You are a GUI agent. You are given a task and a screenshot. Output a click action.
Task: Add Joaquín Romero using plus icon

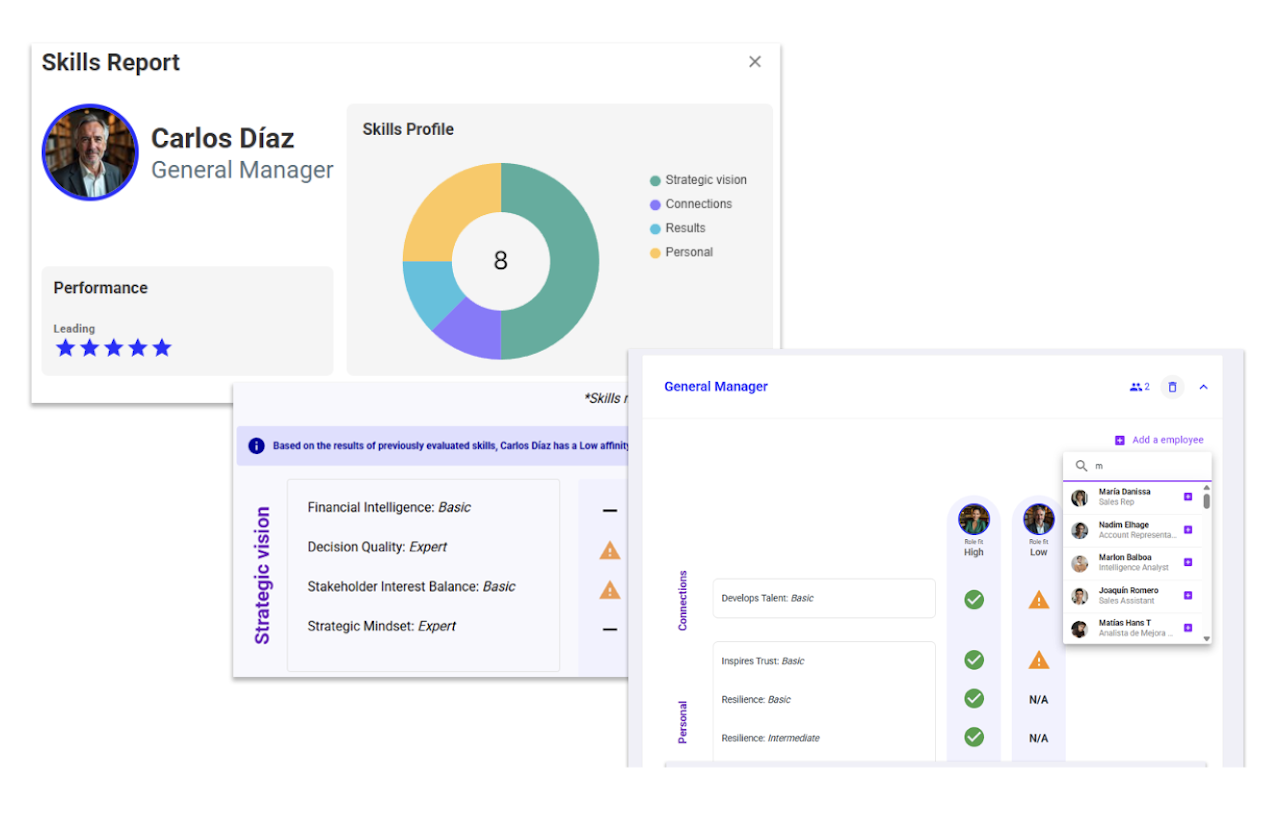tap(1188, 596)
